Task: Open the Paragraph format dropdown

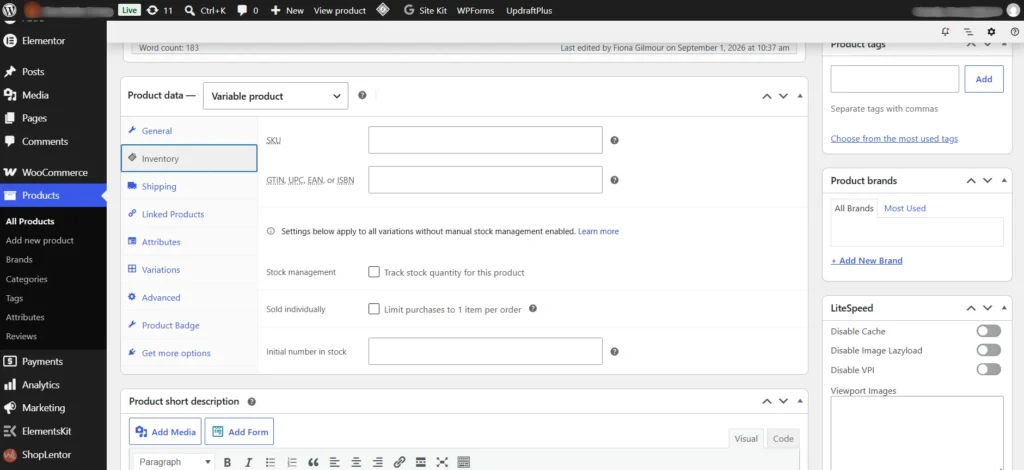Action: click(174, 462)
